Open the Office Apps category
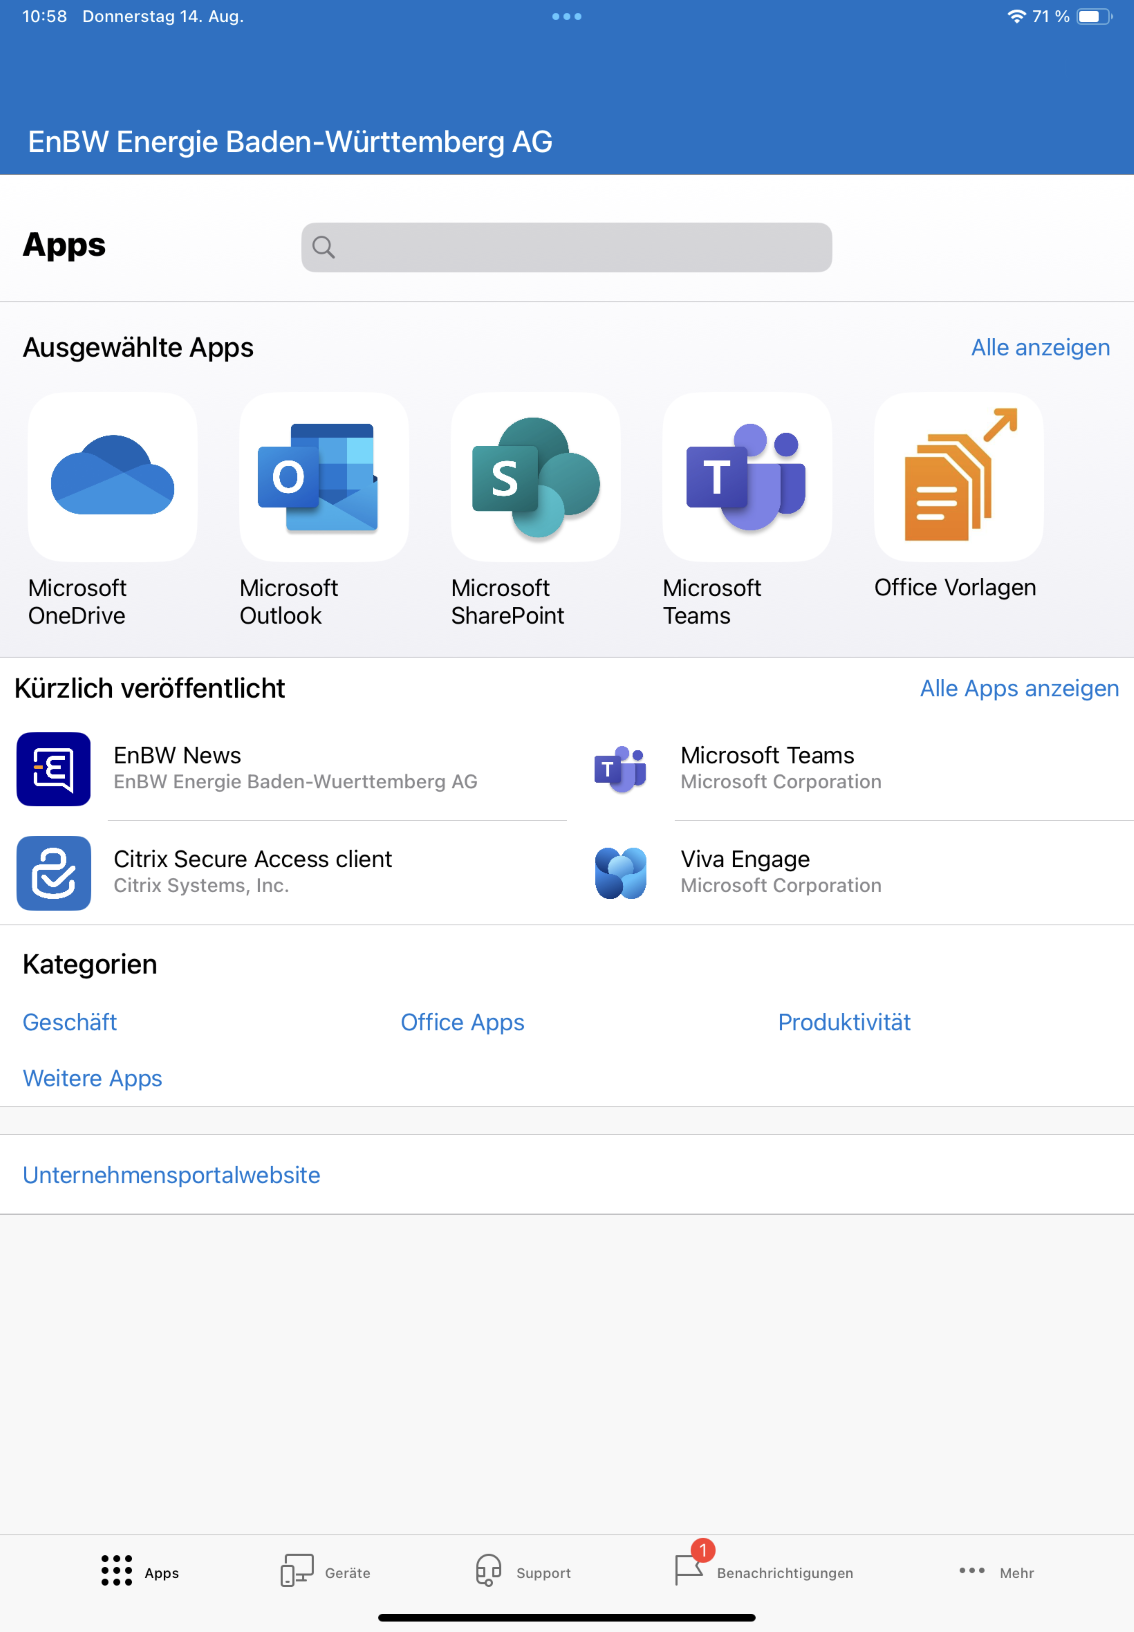The width and height of the screenshot is (1134, 1632). pyautogui.click(x=463, y=1022)
